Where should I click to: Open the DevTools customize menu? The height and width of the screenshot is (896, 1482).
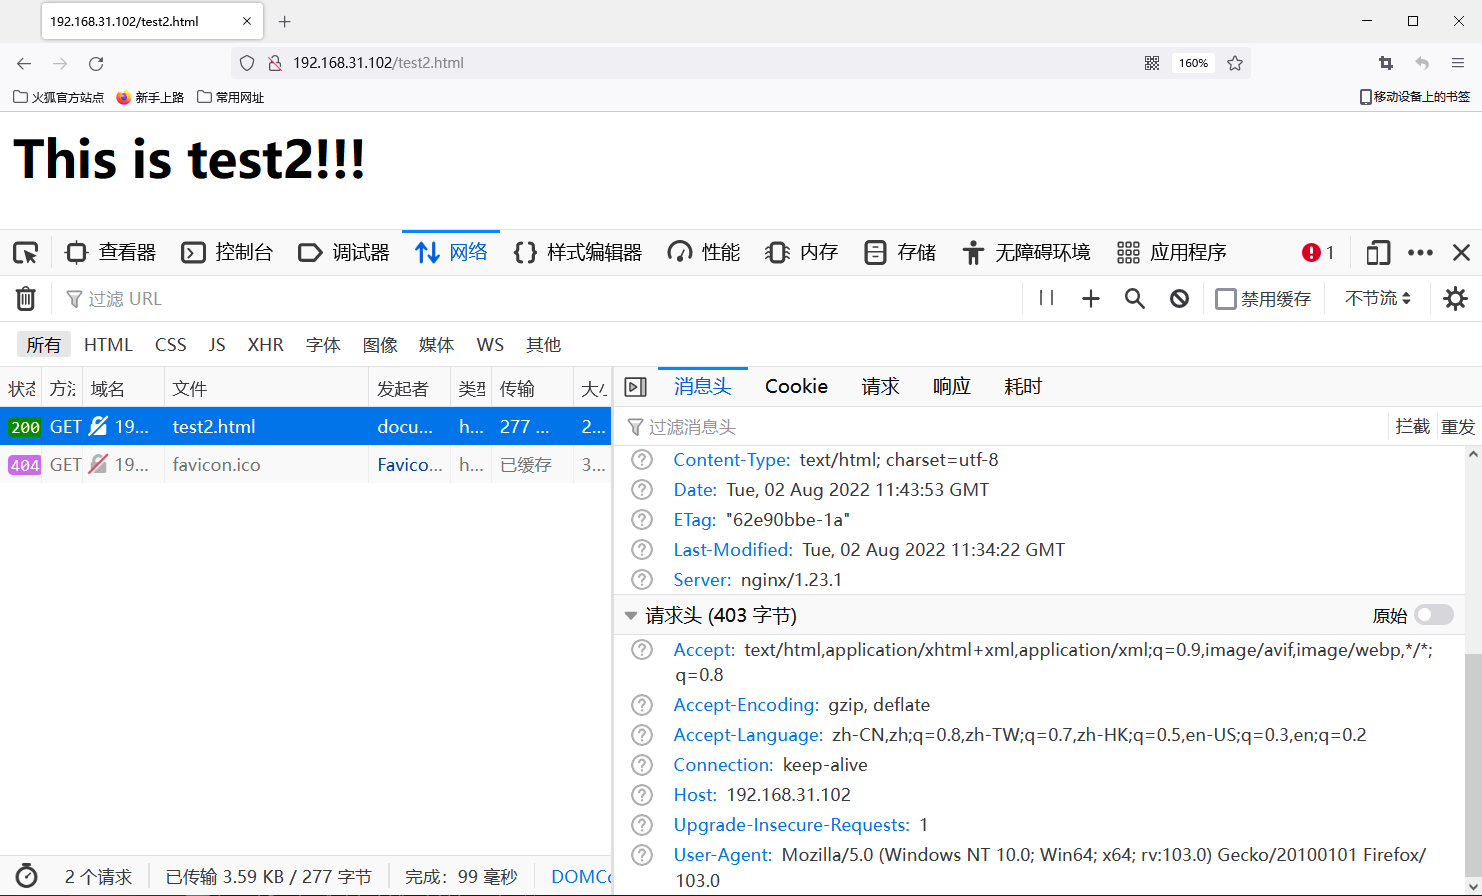1421,252
